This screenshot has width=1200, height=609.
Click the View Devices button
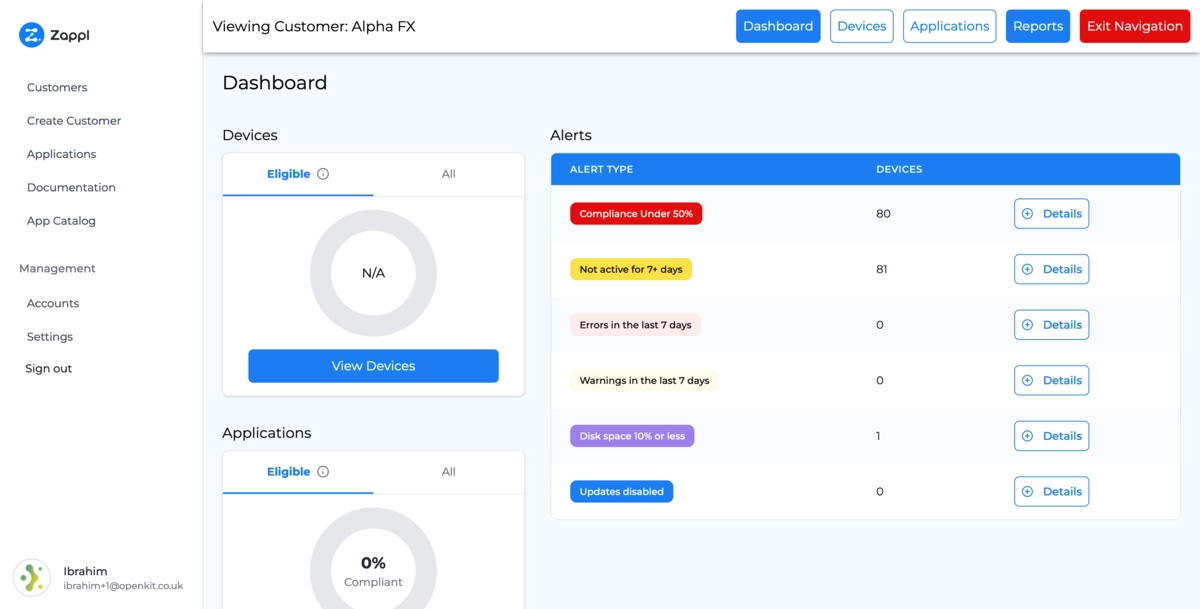coord(373,365)
